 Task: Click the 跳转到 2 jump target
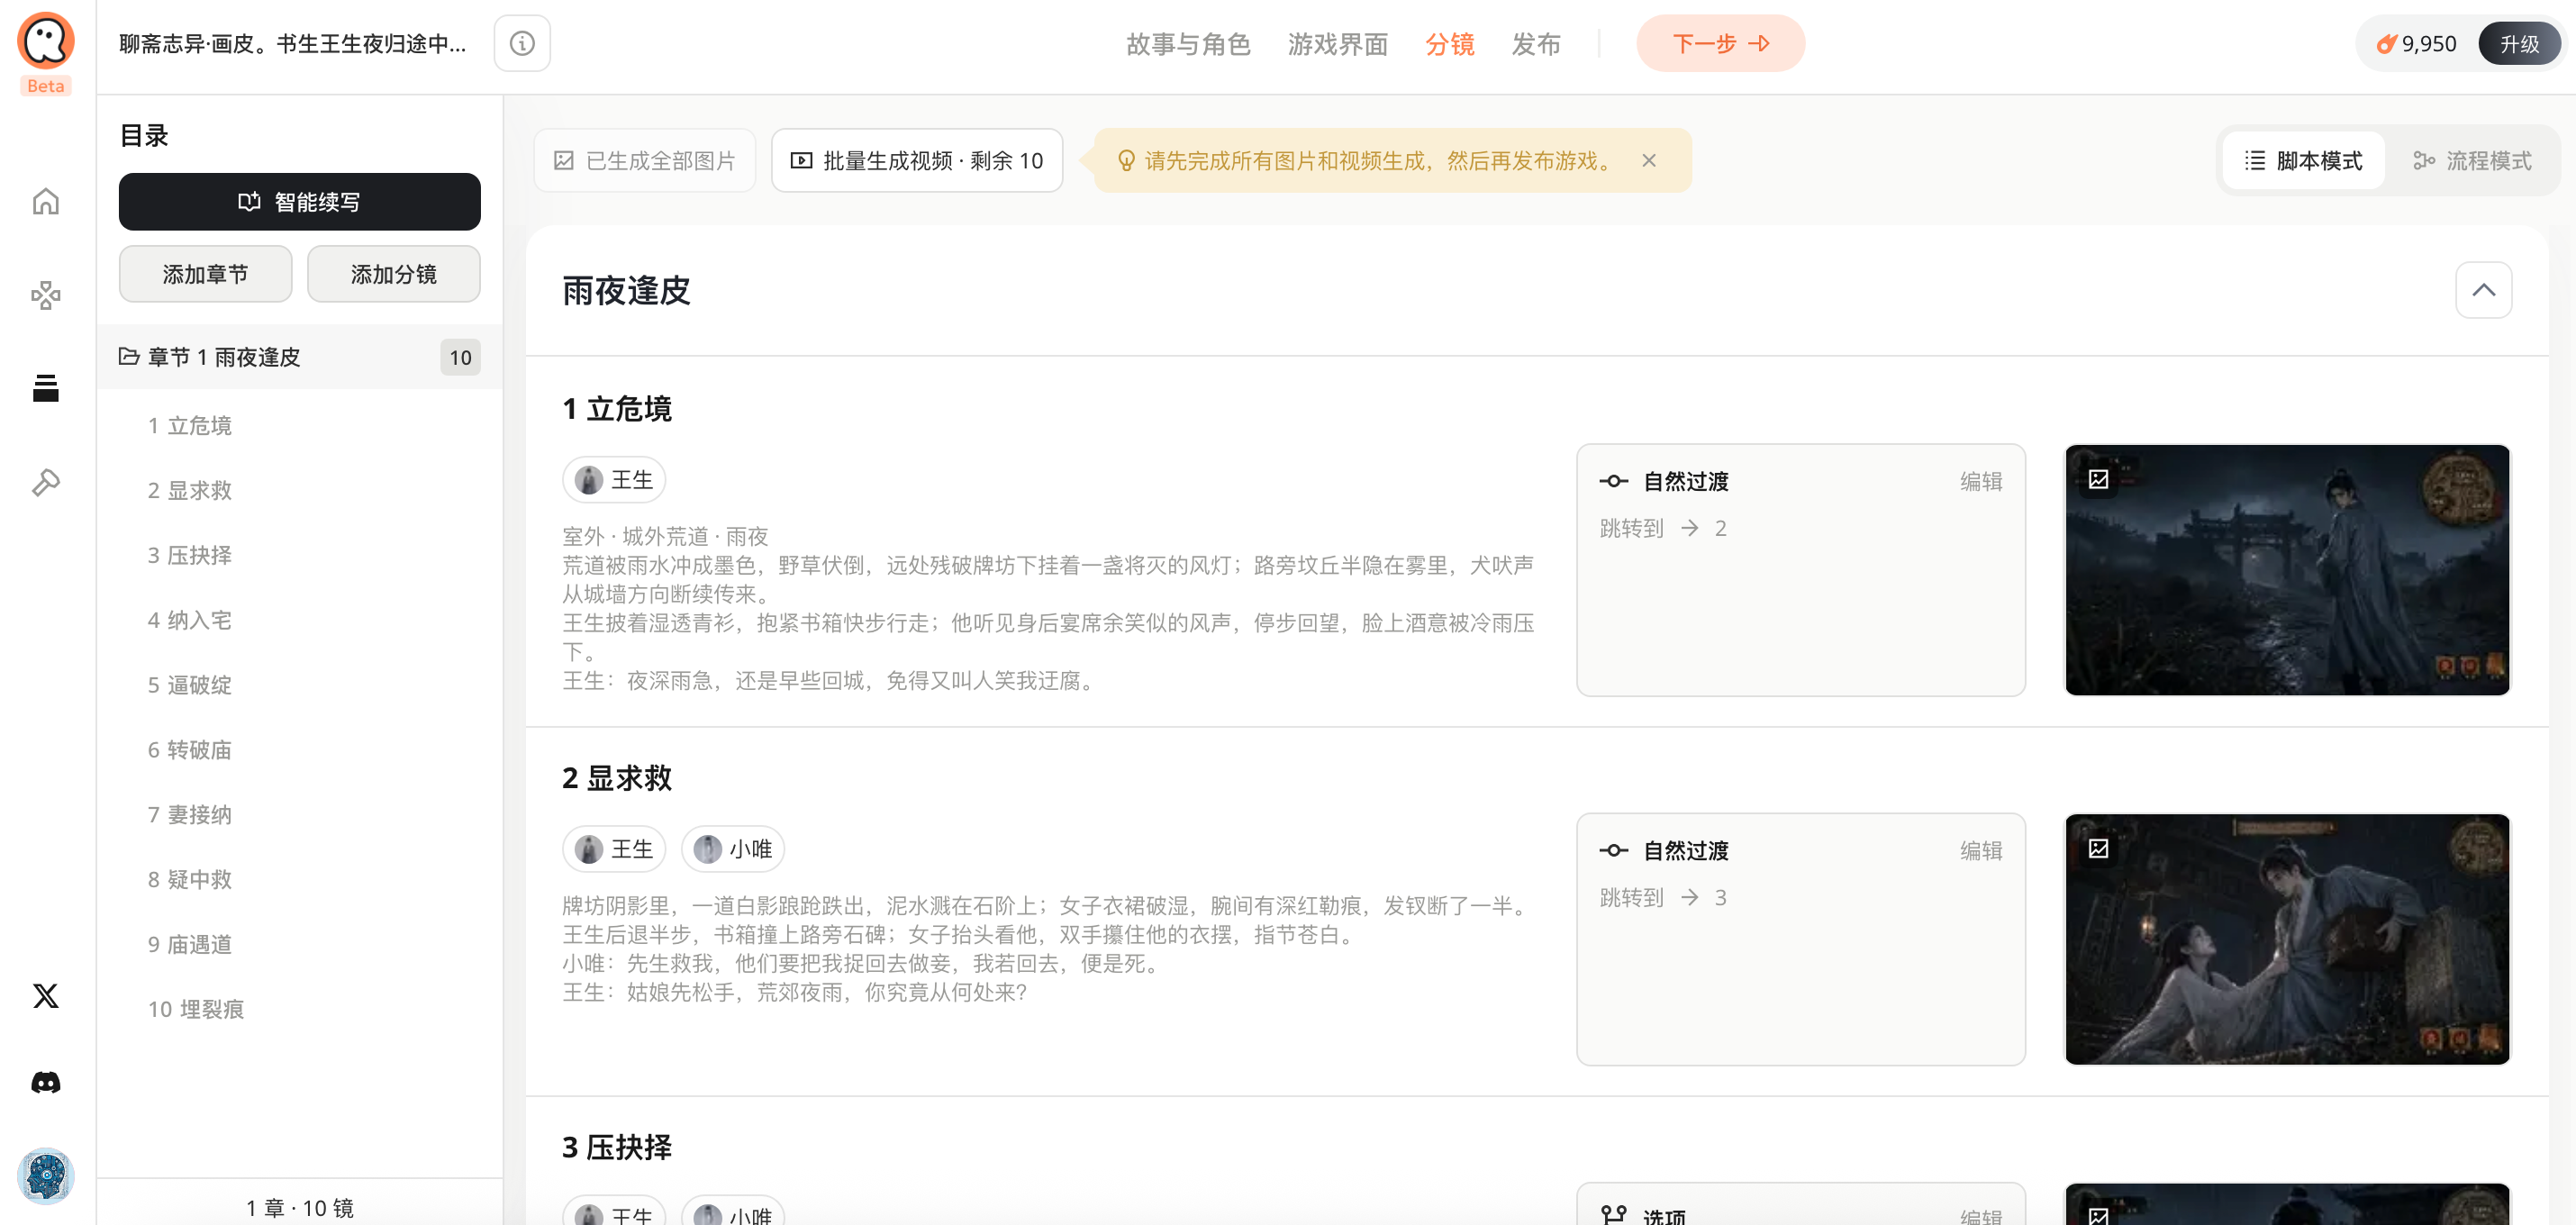click(x=1663, y=528)
